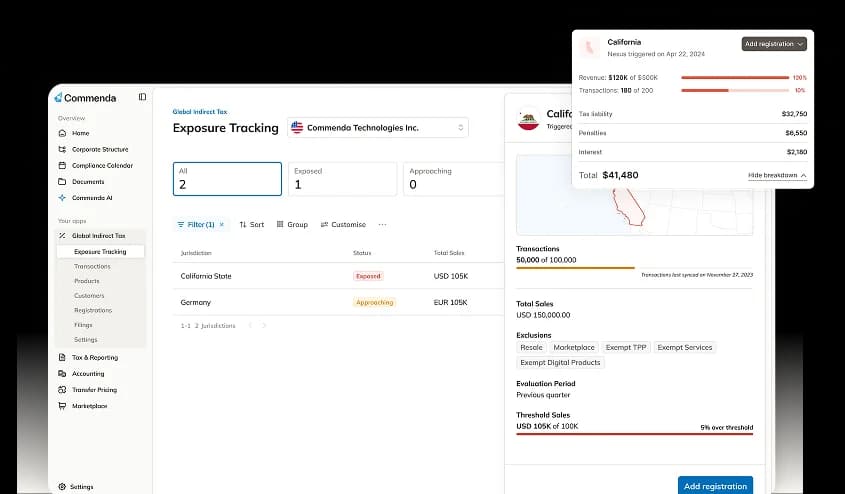The width and height of the screenshot is (845, 494).
Task: Click the California state shape icon in popup
Action: coord(590,47)
